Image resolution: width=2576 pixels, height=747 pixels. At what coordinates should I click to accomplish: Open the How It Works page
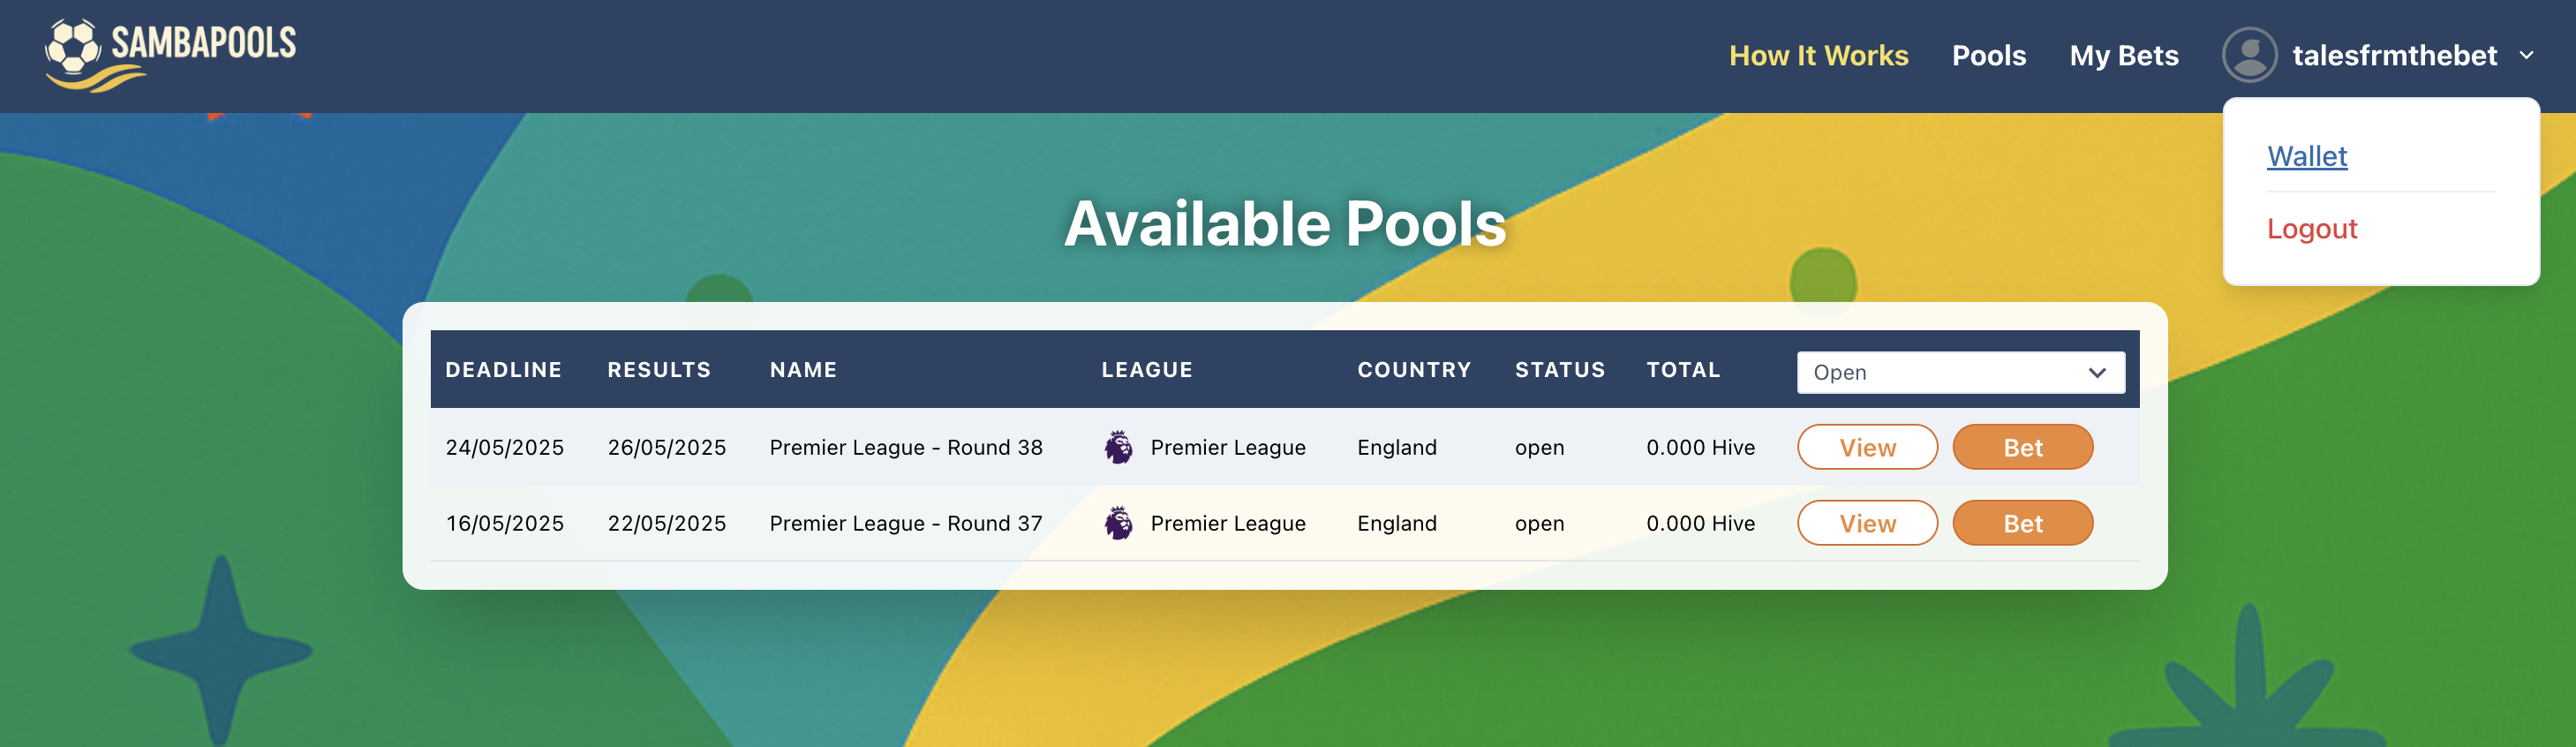pyautogui.click(x=1818, y=56)
